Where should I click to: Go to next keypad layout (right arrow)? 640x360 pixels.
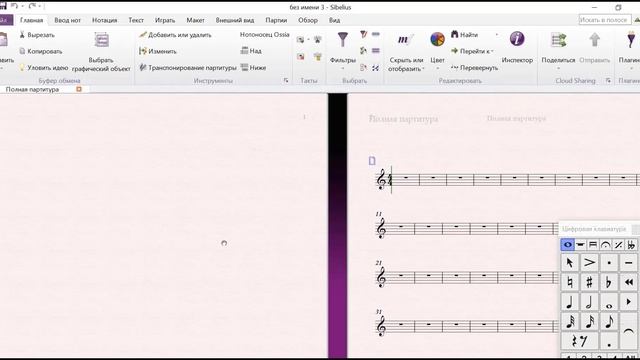click(x=629, y=302)
